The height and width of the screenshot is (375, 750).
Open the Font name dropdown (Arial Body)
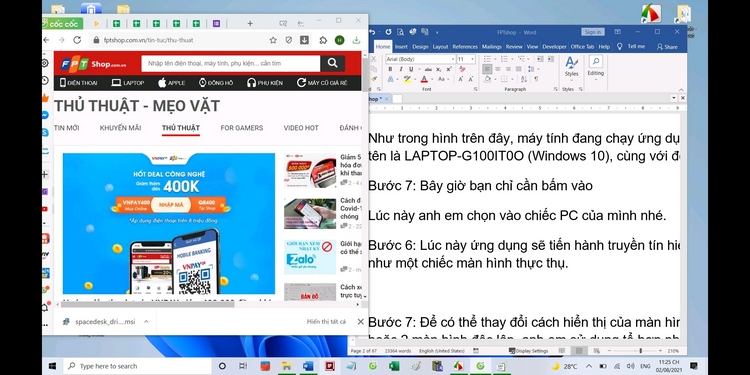click(x=453, y=59)
